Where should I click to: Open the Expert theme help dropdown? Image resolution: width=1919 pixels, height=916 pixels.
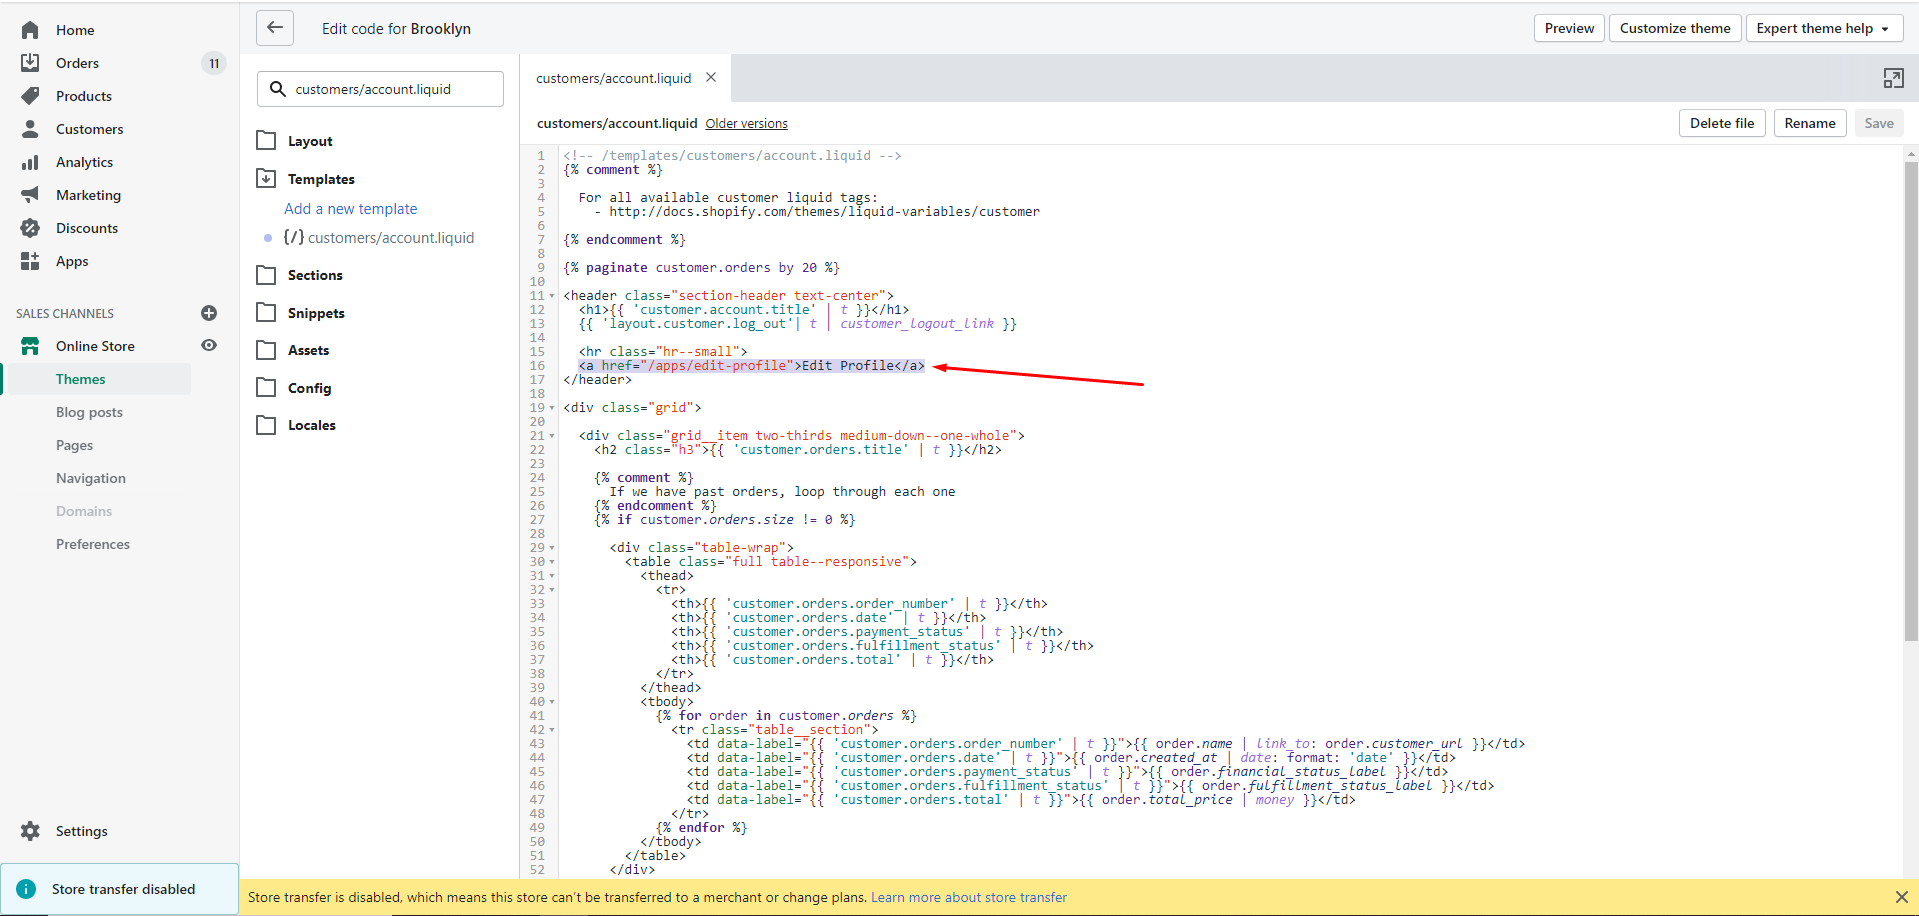(1822, 28)
